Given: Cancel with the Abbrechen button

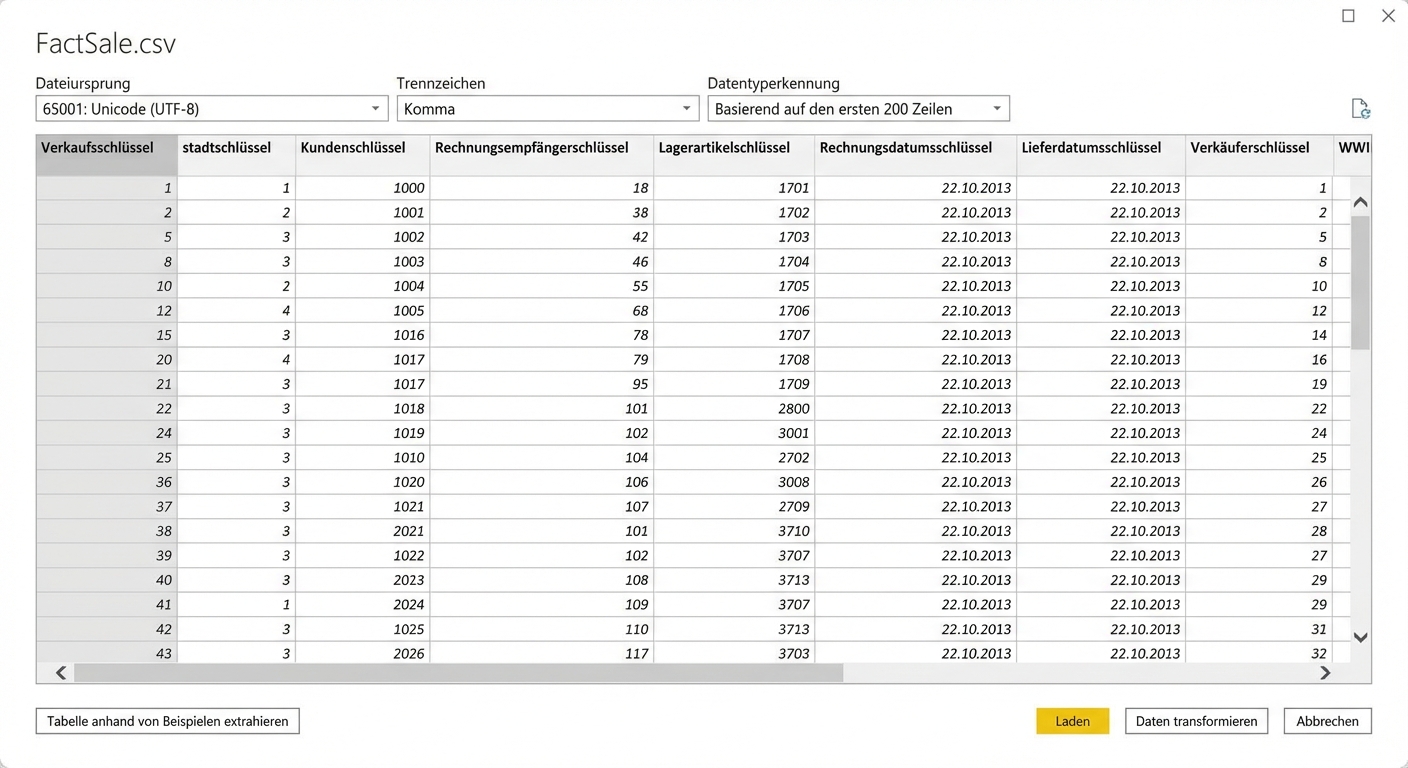Looking at the screenshot, I should point(1327,721).
